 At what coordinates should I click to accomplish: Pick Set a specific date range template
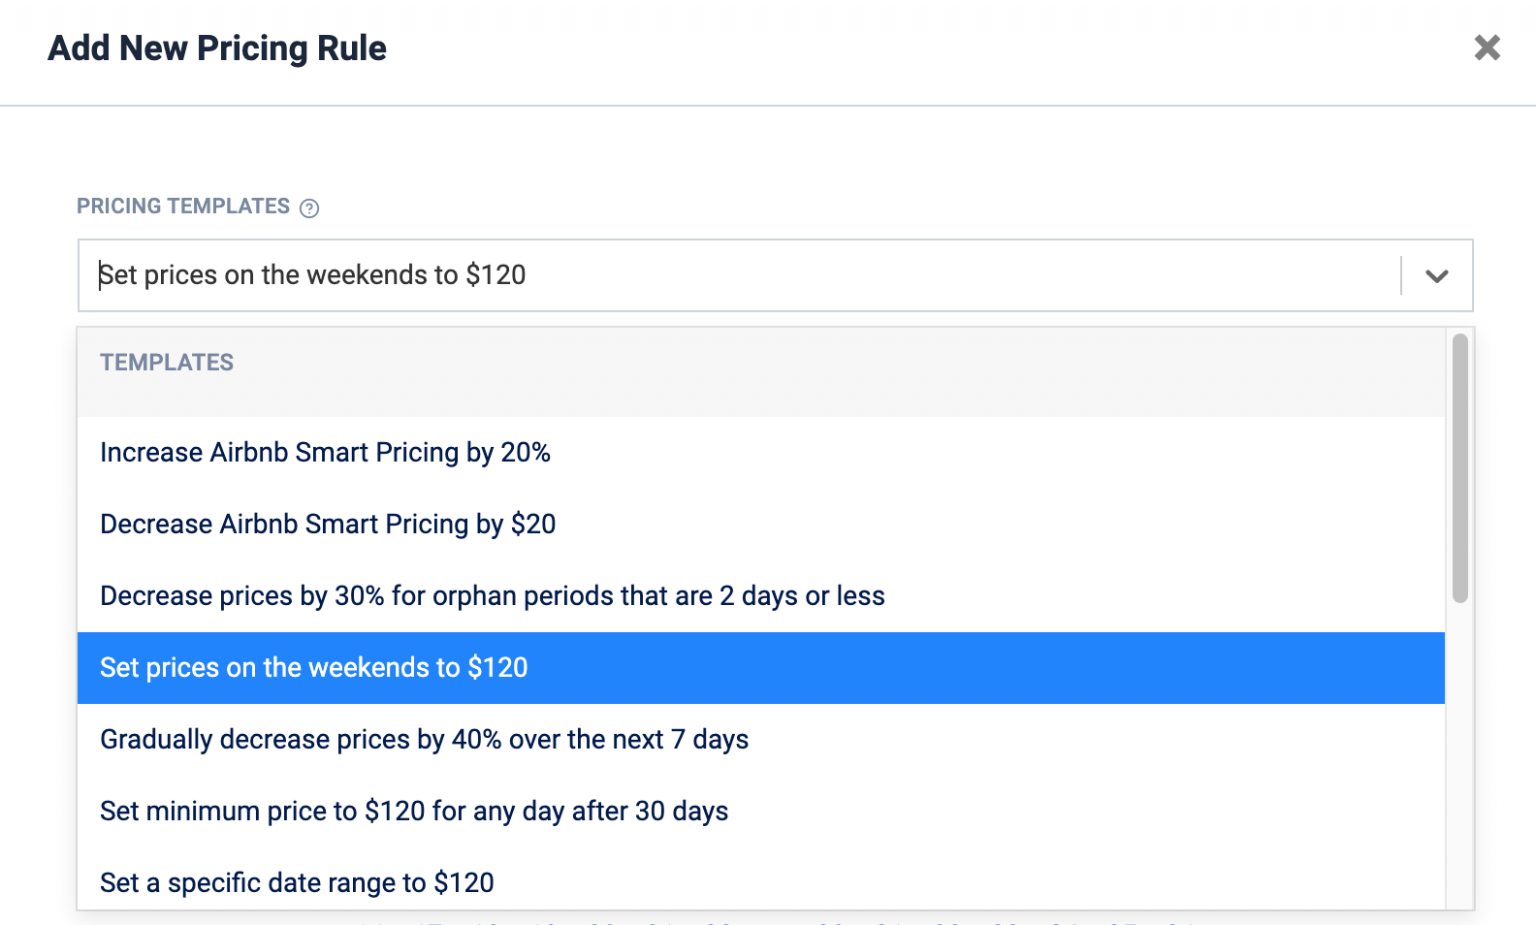(x=297, y=883)
